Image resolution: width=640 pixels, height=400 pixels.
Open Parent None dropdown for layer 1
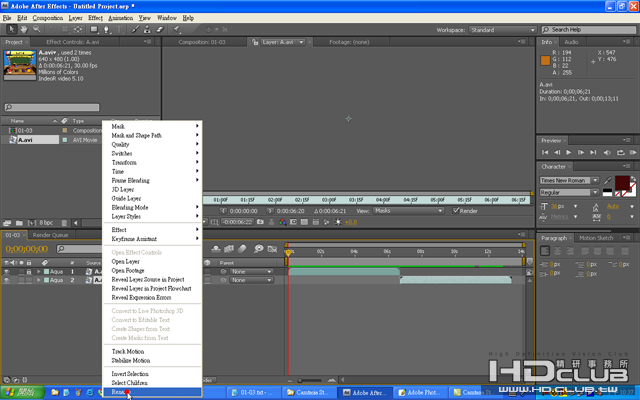coord(251,271)
